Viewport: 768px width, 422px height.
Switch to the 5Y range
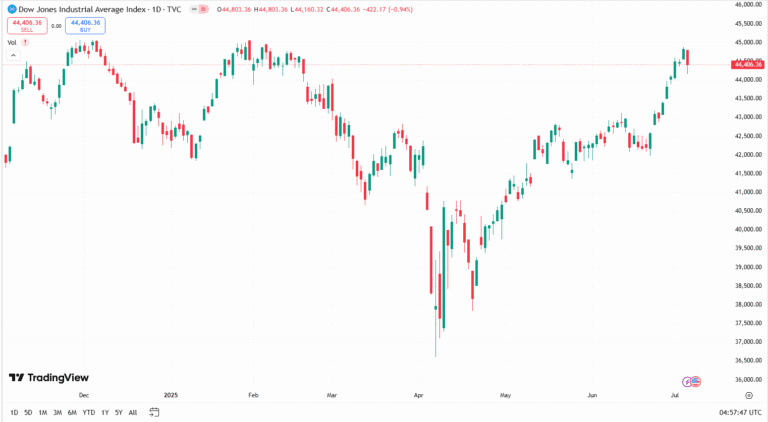(118, 412)
